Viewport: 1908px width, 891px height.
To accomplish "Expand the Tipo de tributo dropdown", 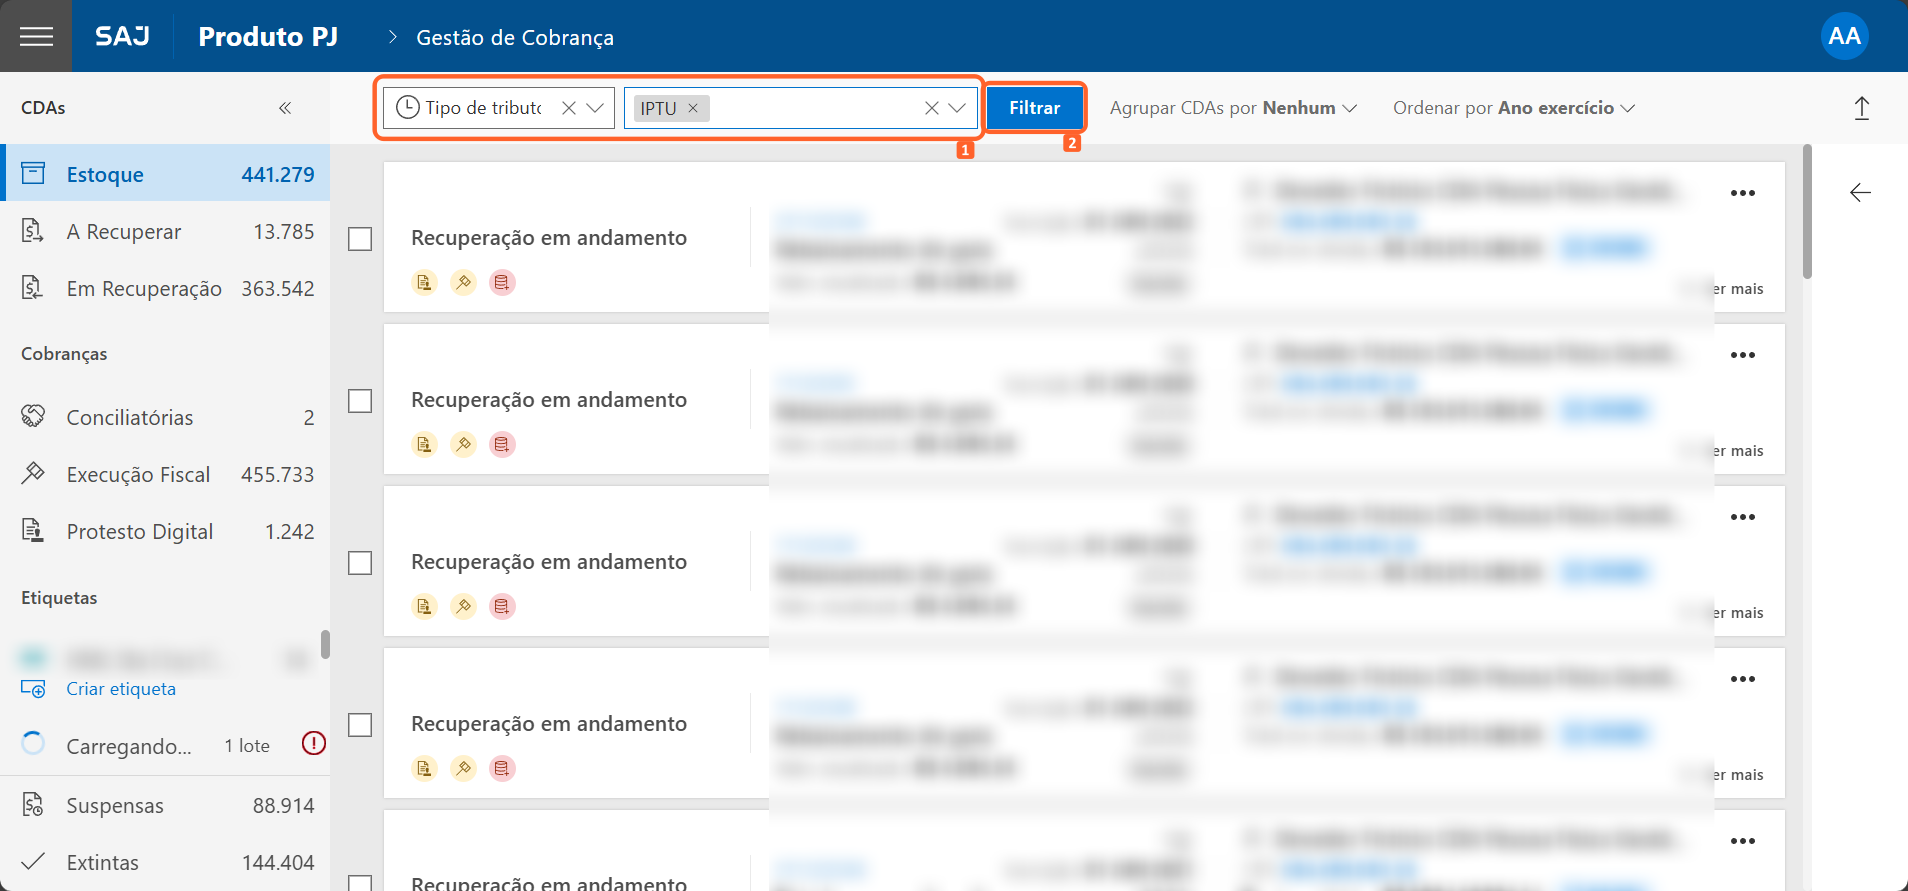I will point(596,108).
